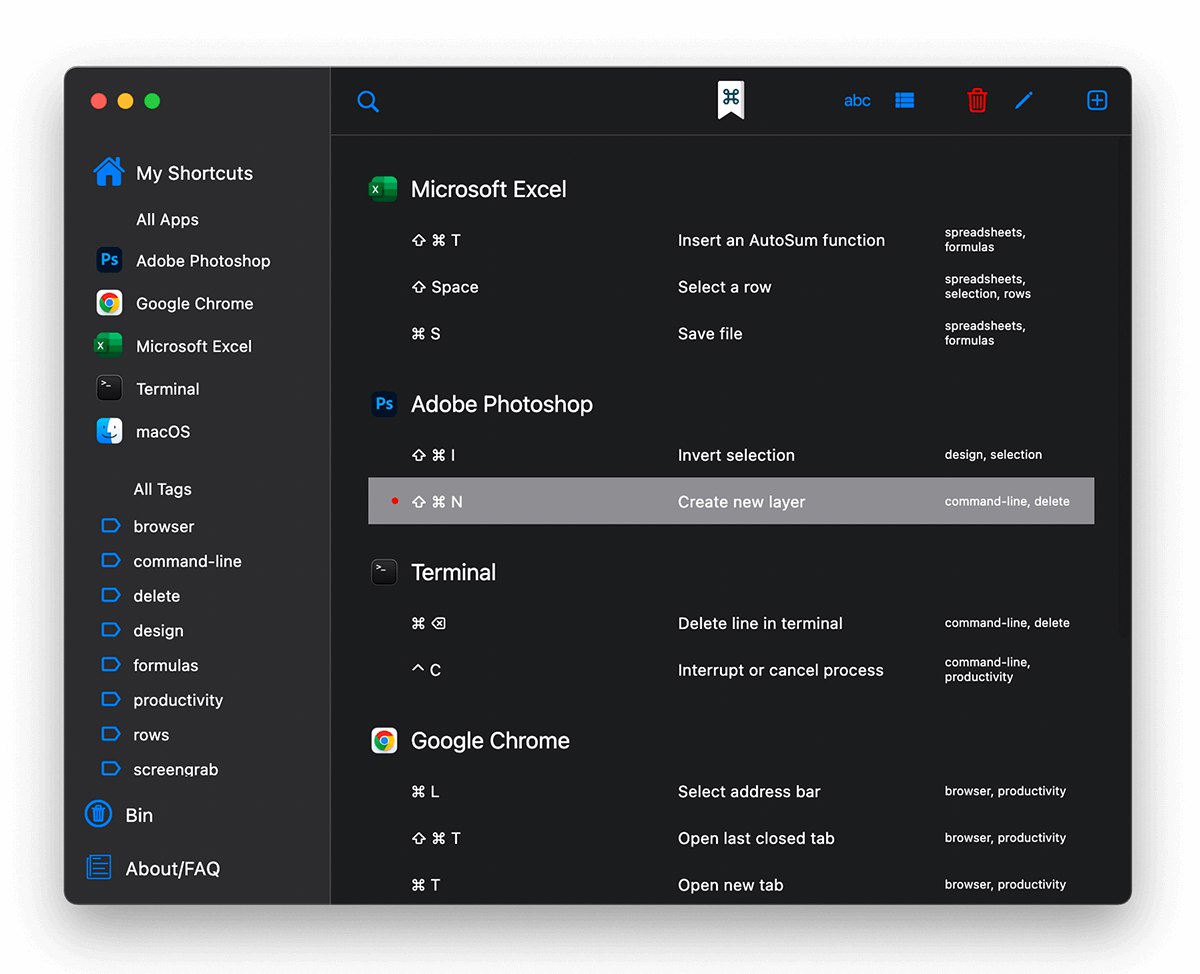Select All Apps in sidebar
Image resolution: width=1200 pixels, height=974 pixels.
[167, 220]
